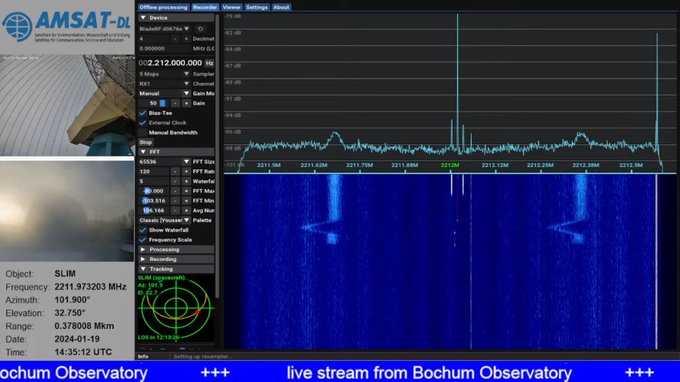Decrease Decimation with minus button
Viewport: 680px width, 382px height.
click(x=175, y=39)
